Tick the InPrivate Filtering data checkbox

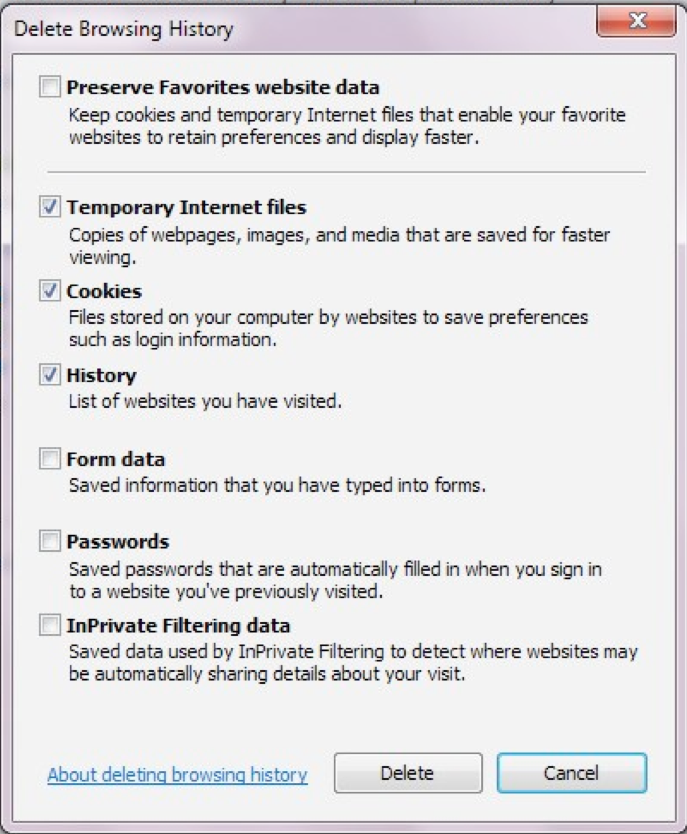49,625
